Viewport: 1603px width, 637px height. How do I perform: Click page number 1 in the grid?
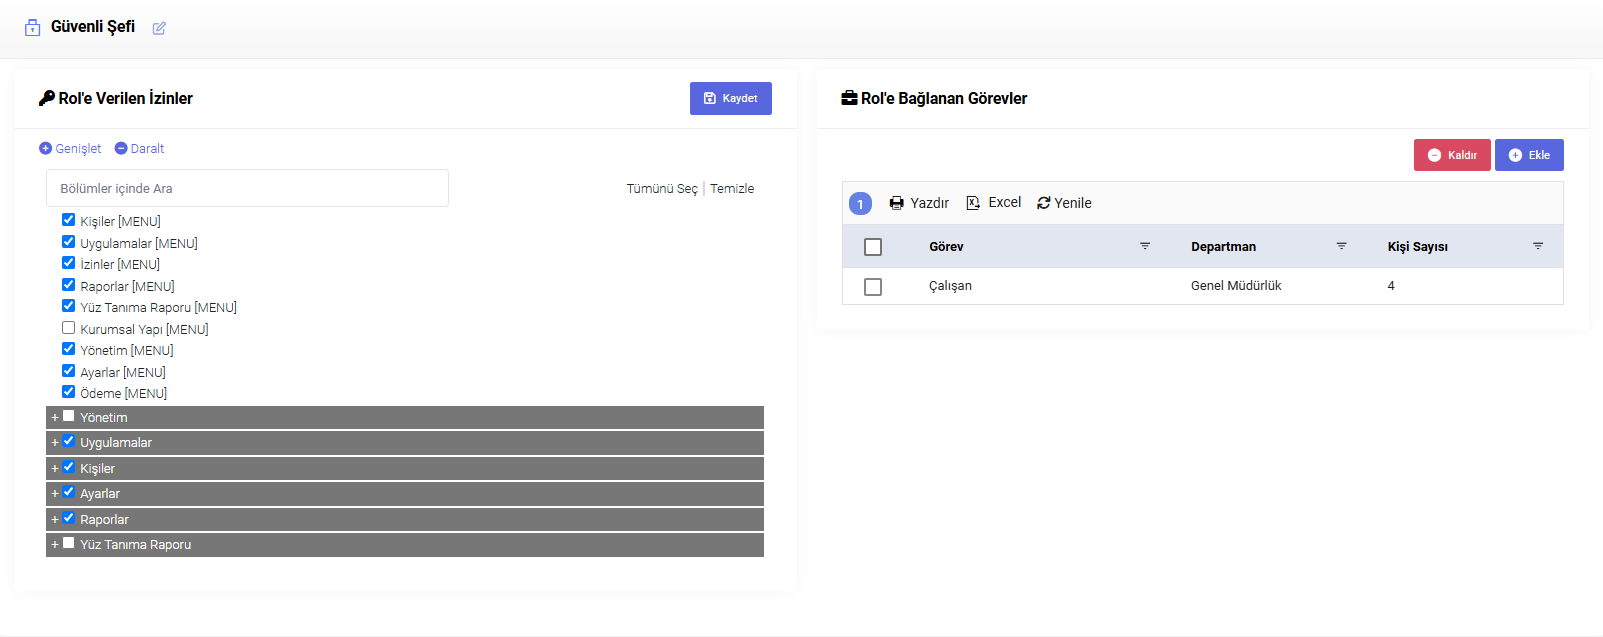pyautogui.click(x=860, y=204)
